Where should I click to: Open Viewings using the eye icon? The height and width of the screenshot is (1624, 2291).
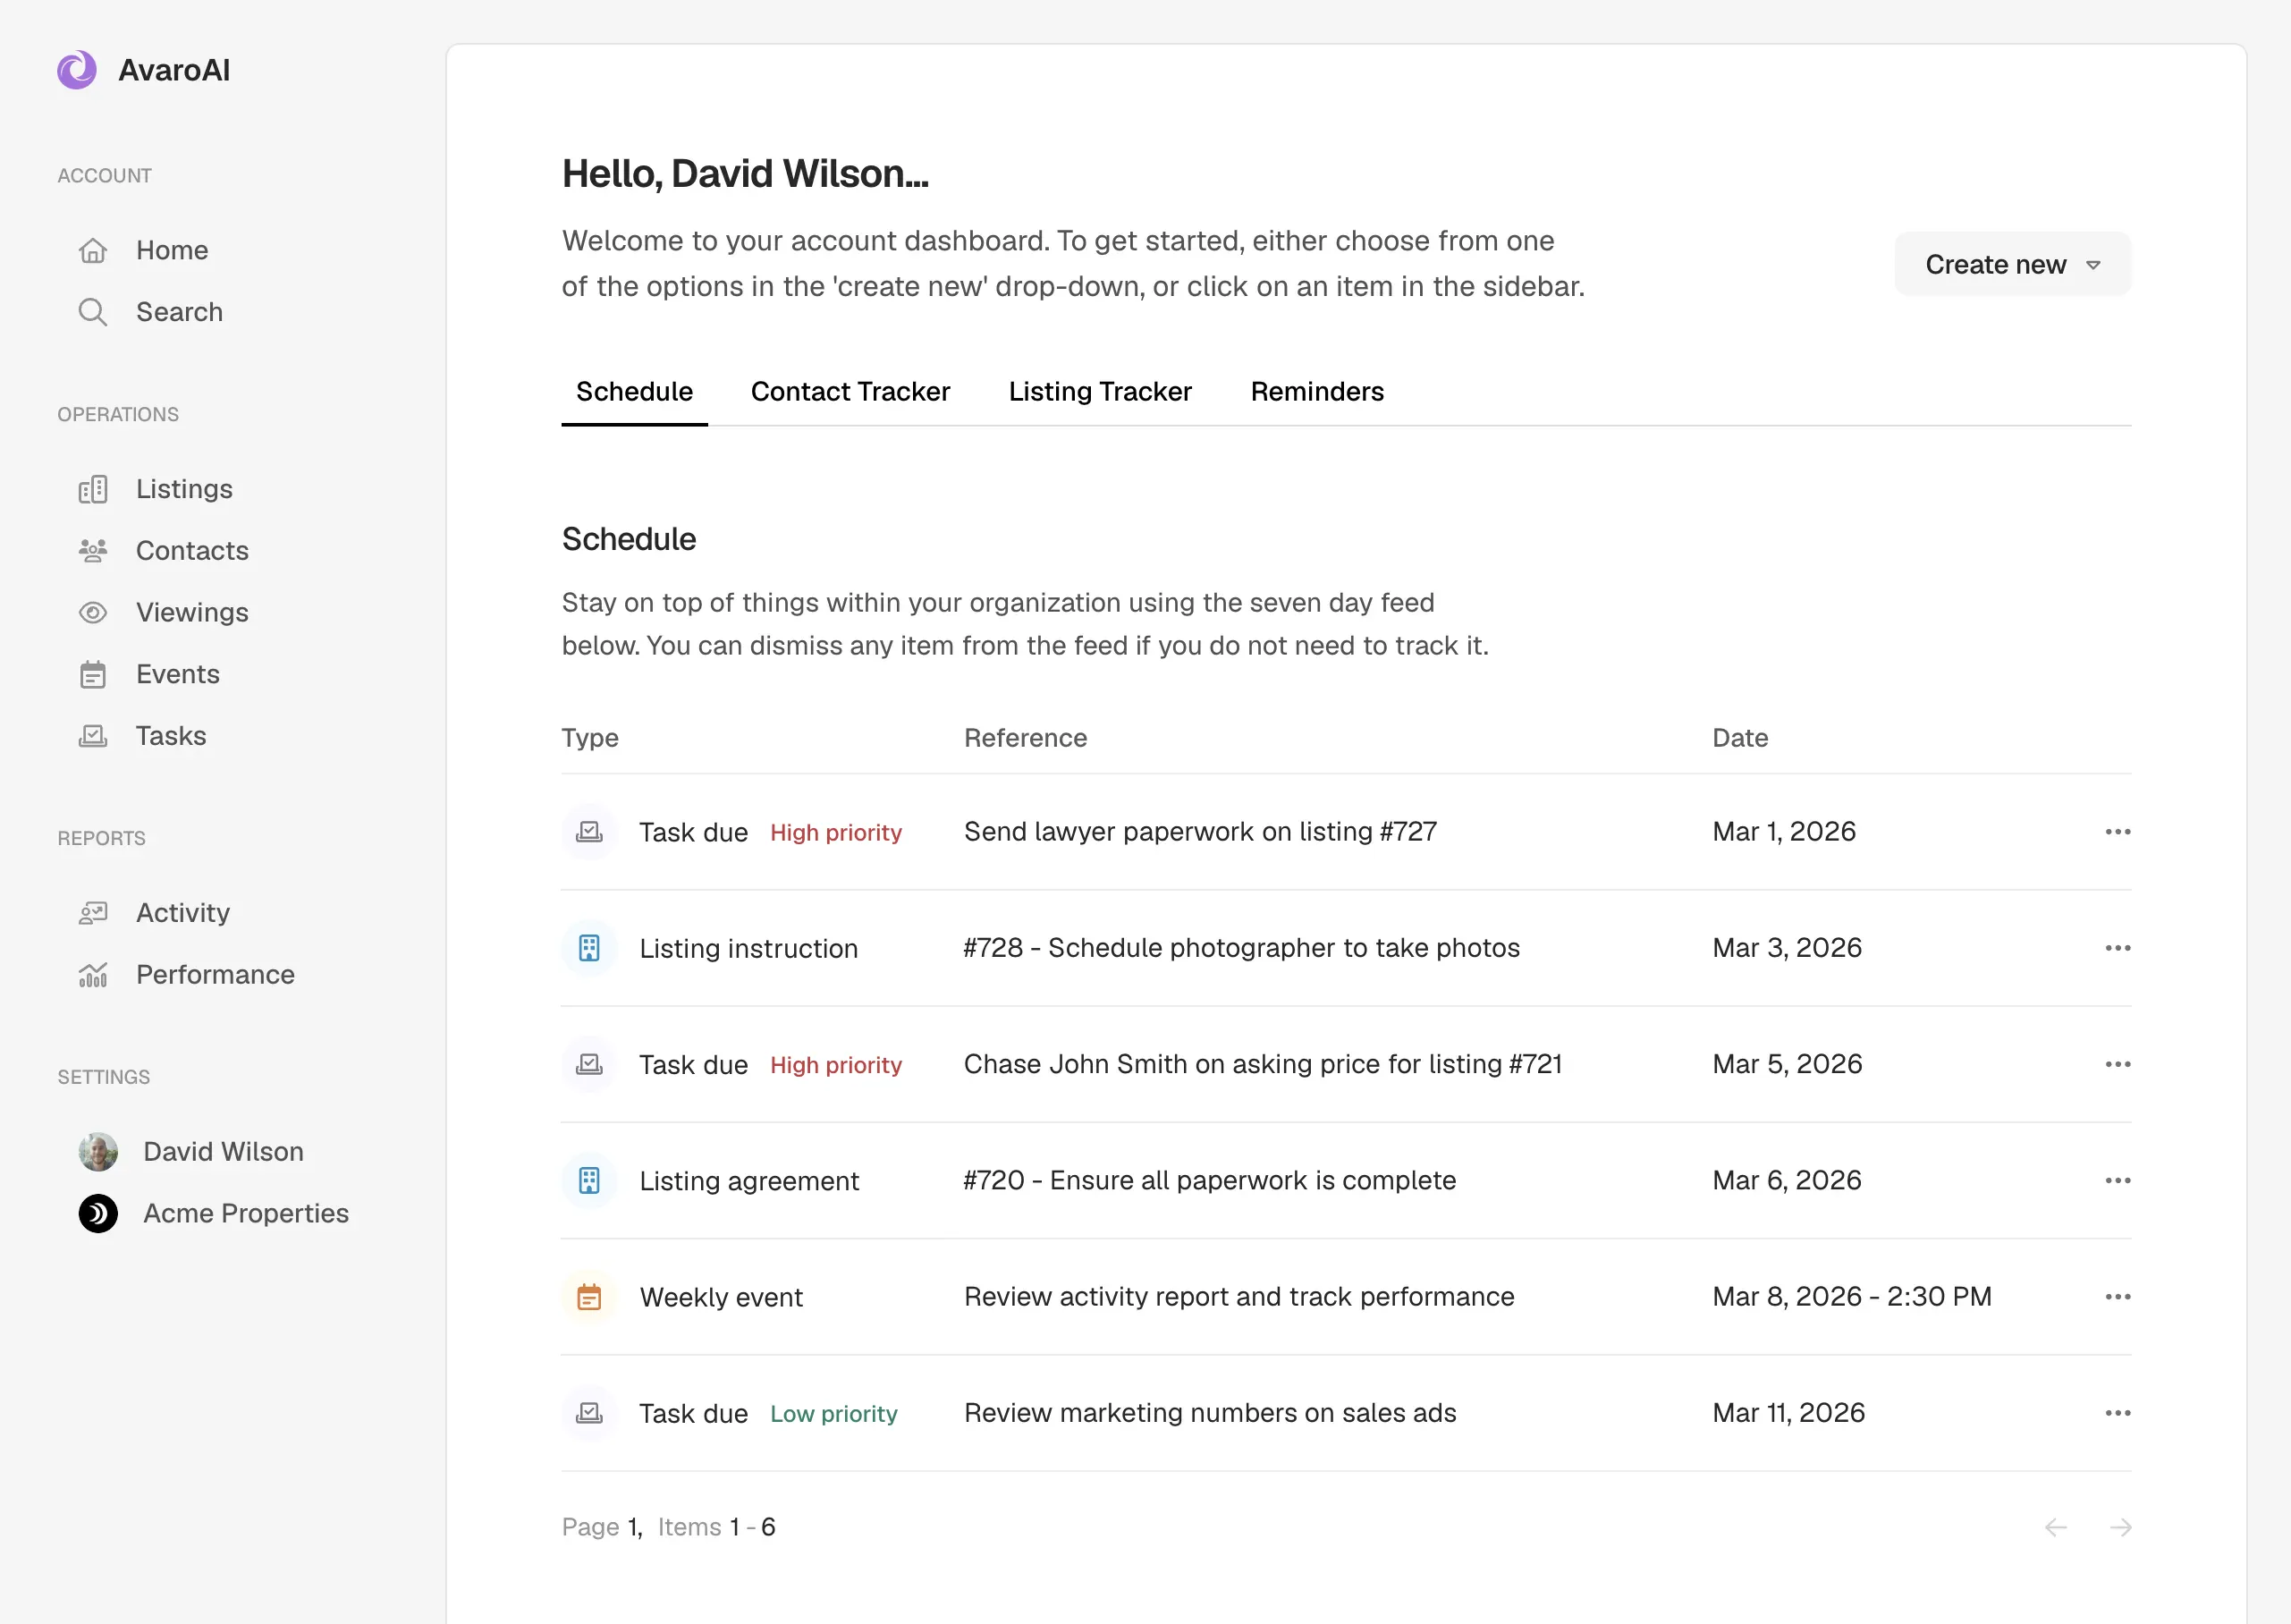93,612
